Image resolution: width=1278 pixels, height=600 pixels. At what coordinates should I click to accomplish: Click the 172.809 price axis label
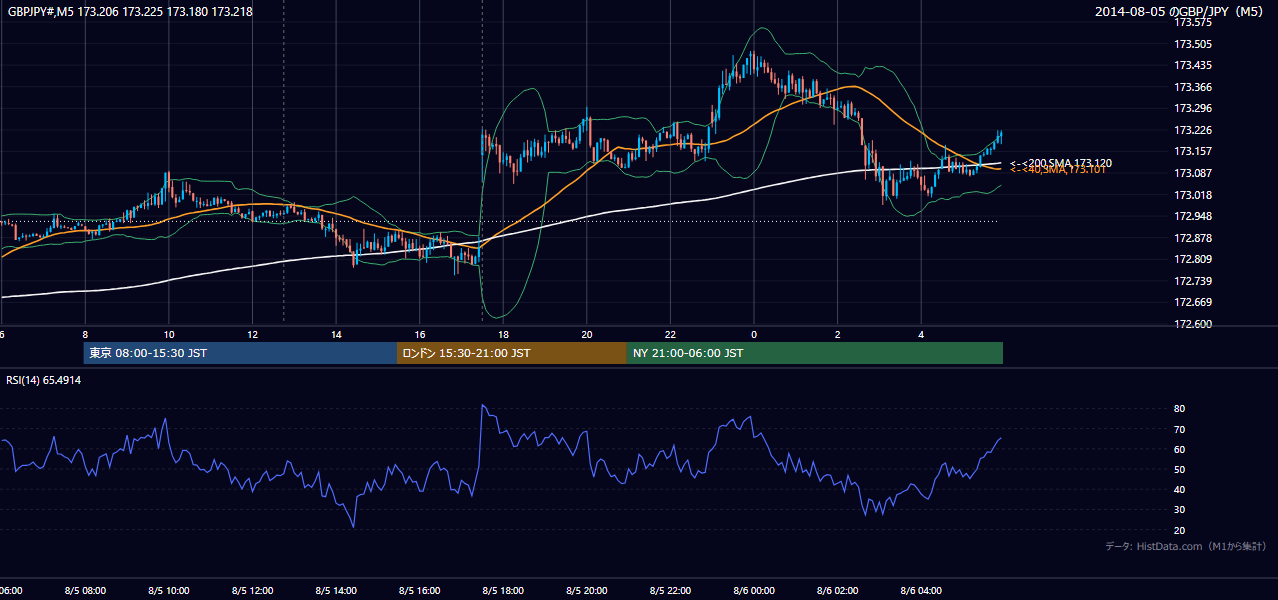tap(1192, 259)
